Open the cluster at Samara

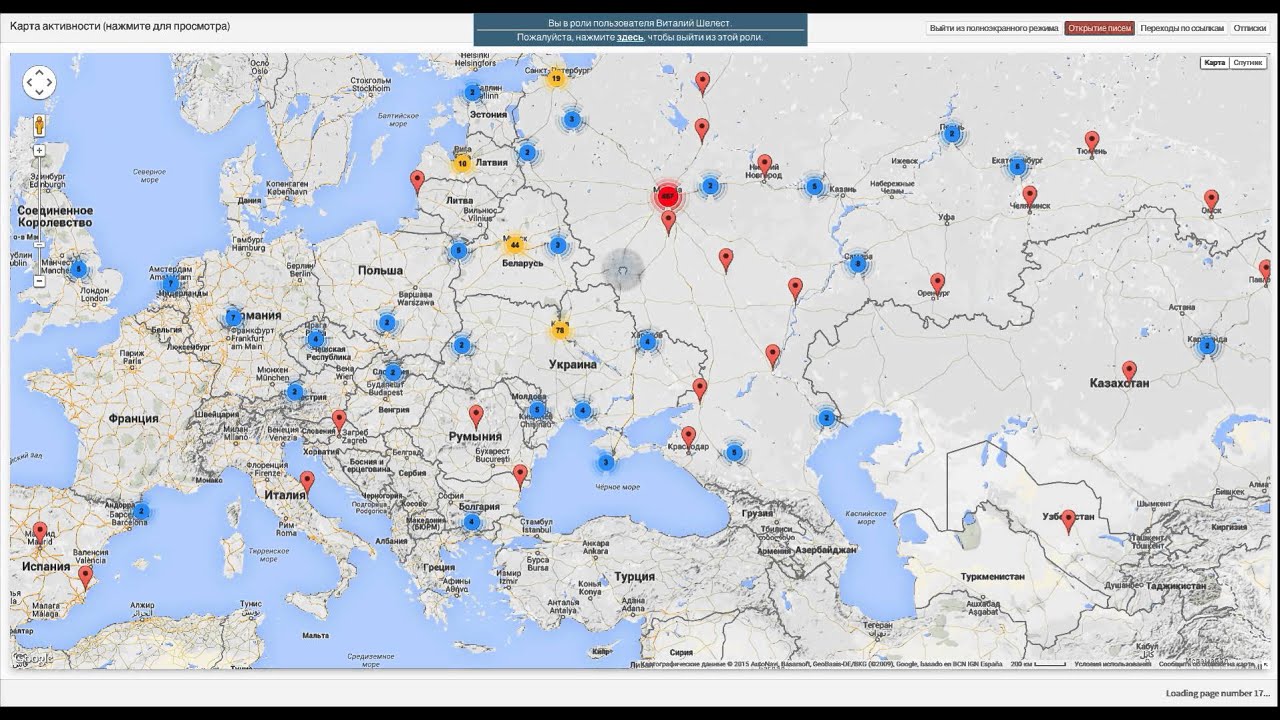point(857,263)
